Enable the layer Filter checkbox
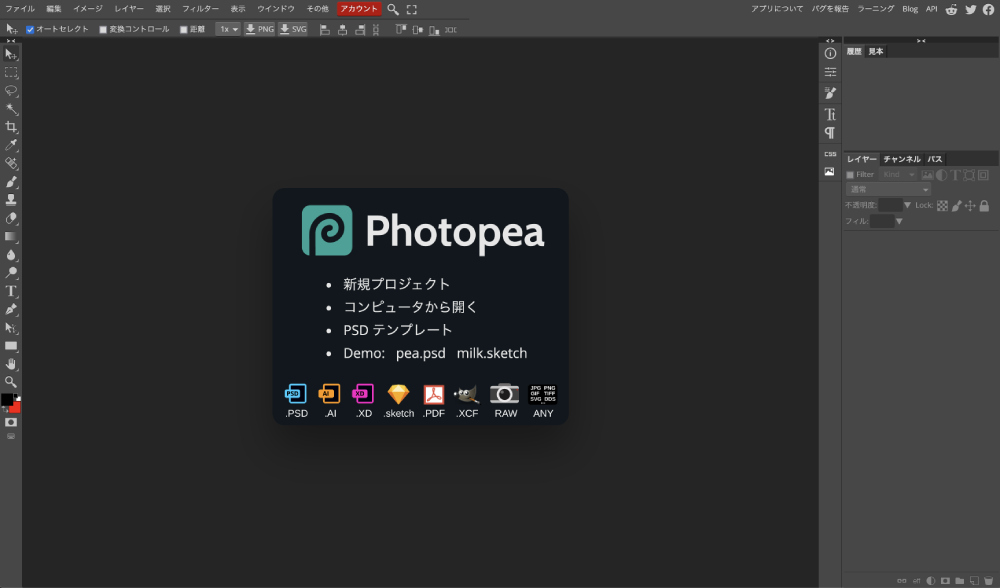This screenshot has height=588, width=1000. click(x=849, y=175)
